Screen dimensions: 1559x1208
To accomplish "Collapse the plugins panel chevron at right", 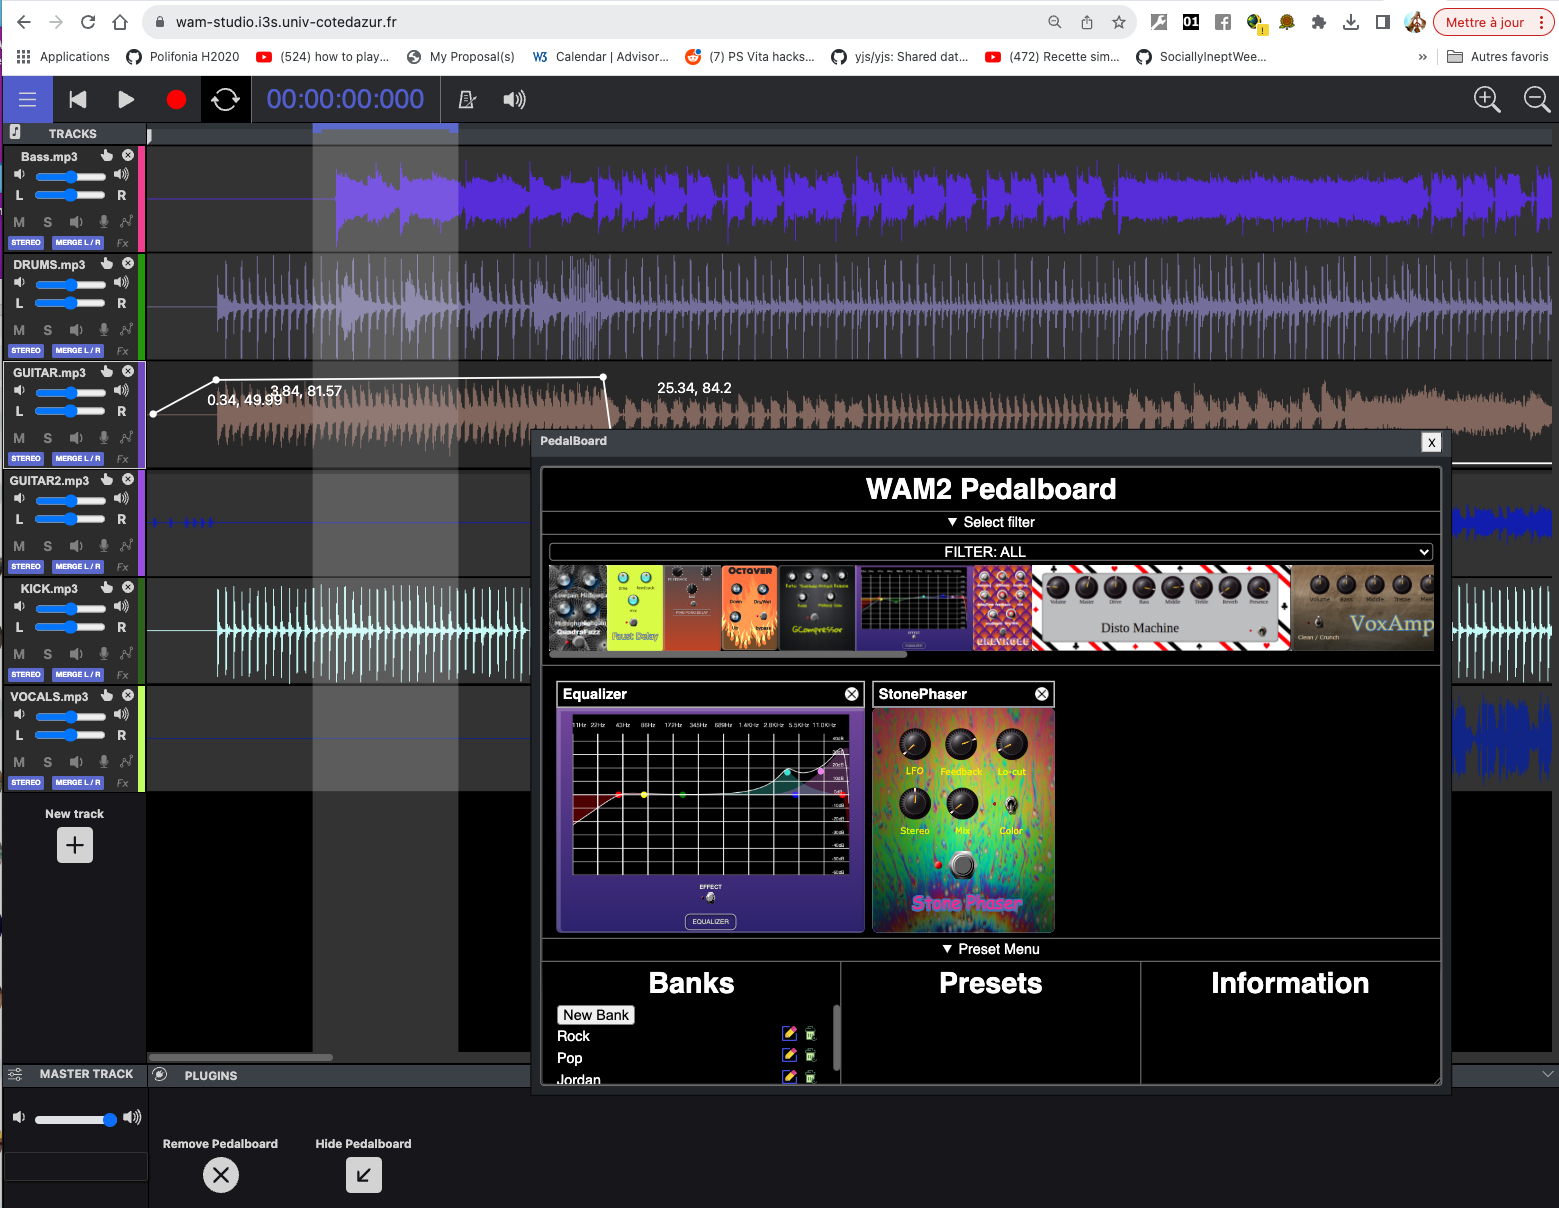I will (1548, 1074).
